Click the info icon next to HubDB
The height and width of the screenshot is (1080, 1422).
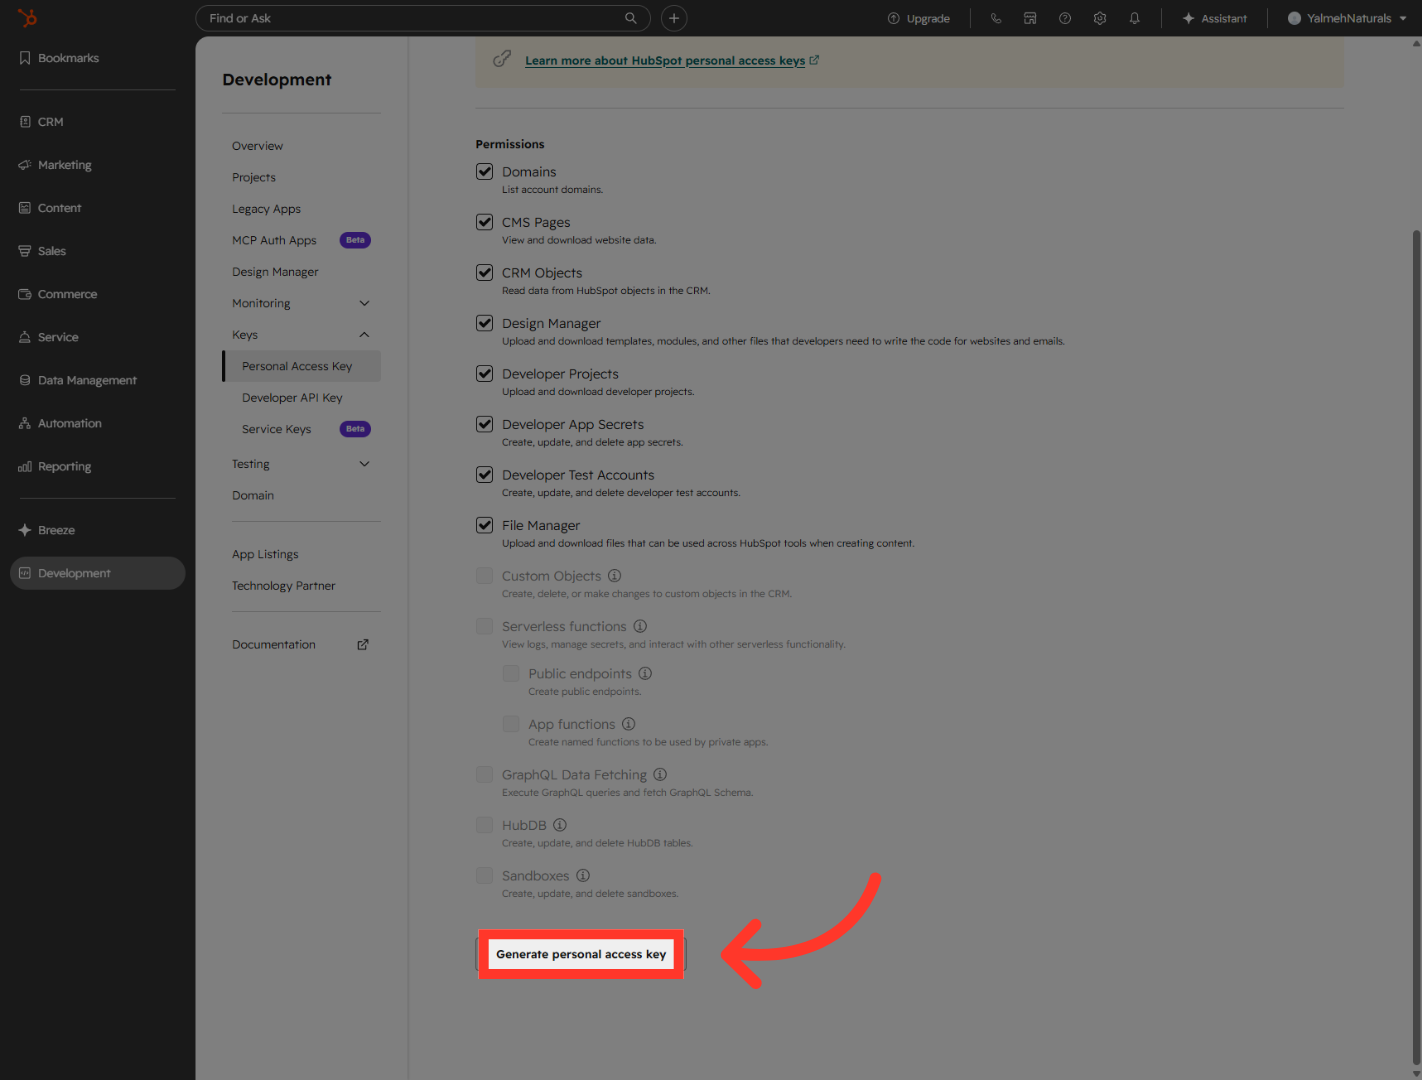(x=560, y=825)
